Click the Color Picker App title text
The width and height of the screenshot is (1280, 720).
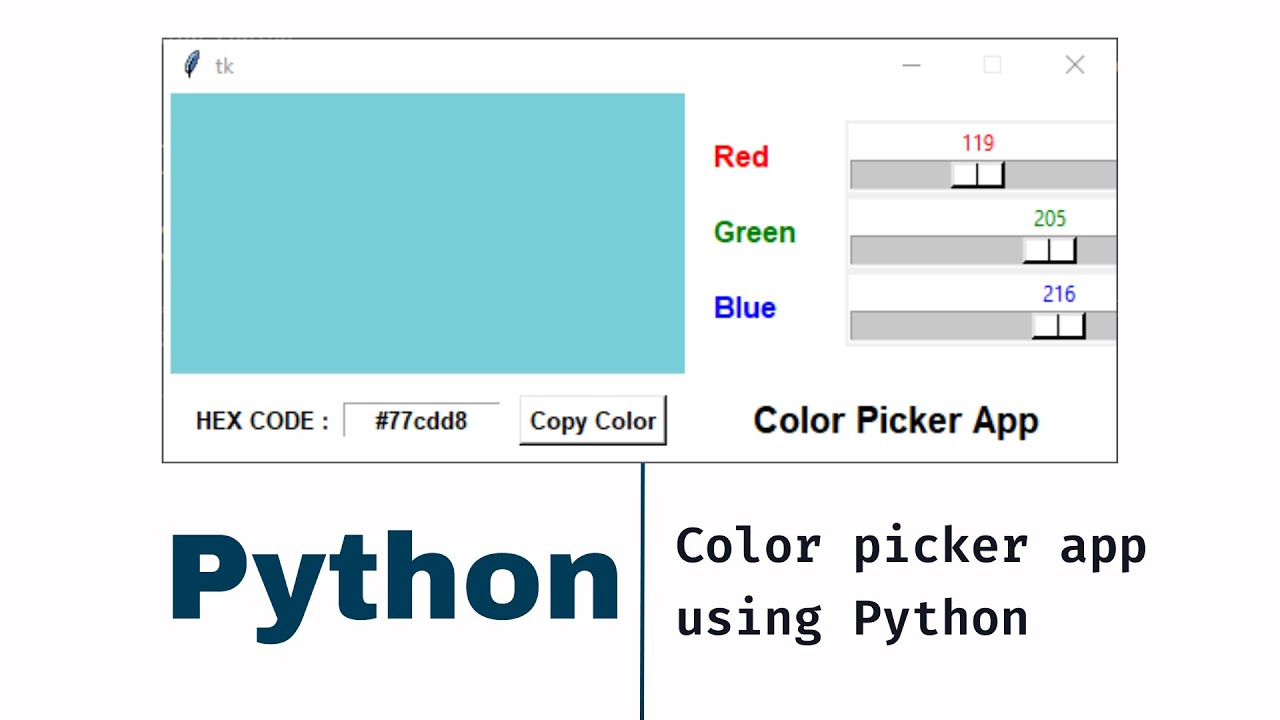point(895,420)
